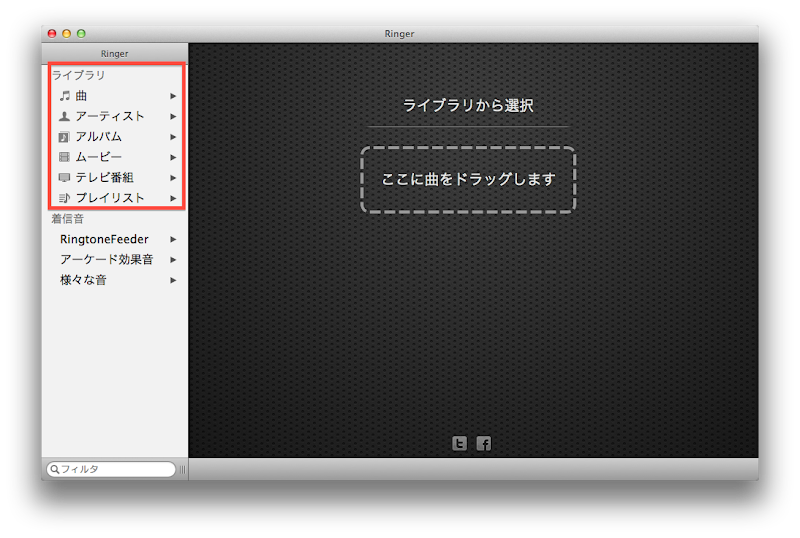Click the music note icon beside 曲
The width and height of the screenshot is (800, 538).
(x=64, y=95)
